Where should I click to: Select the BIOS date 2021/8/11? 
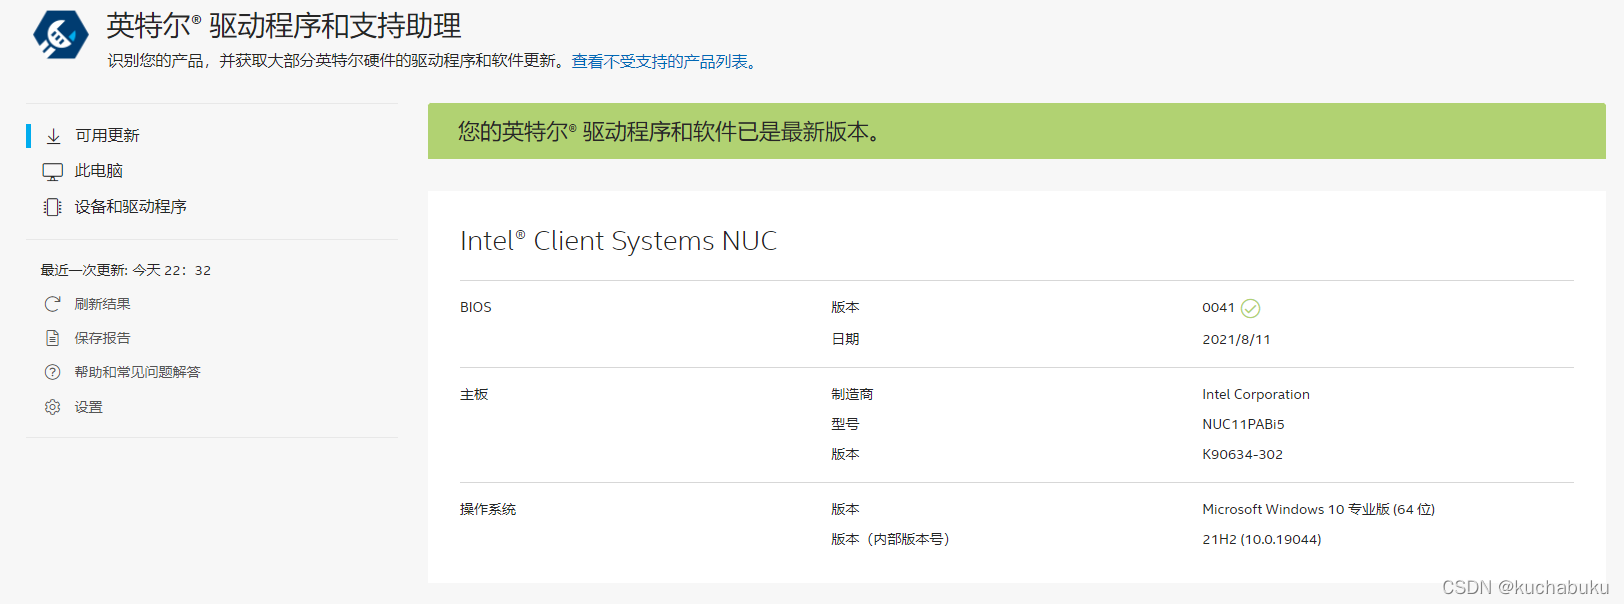(x=1236, y=340)
